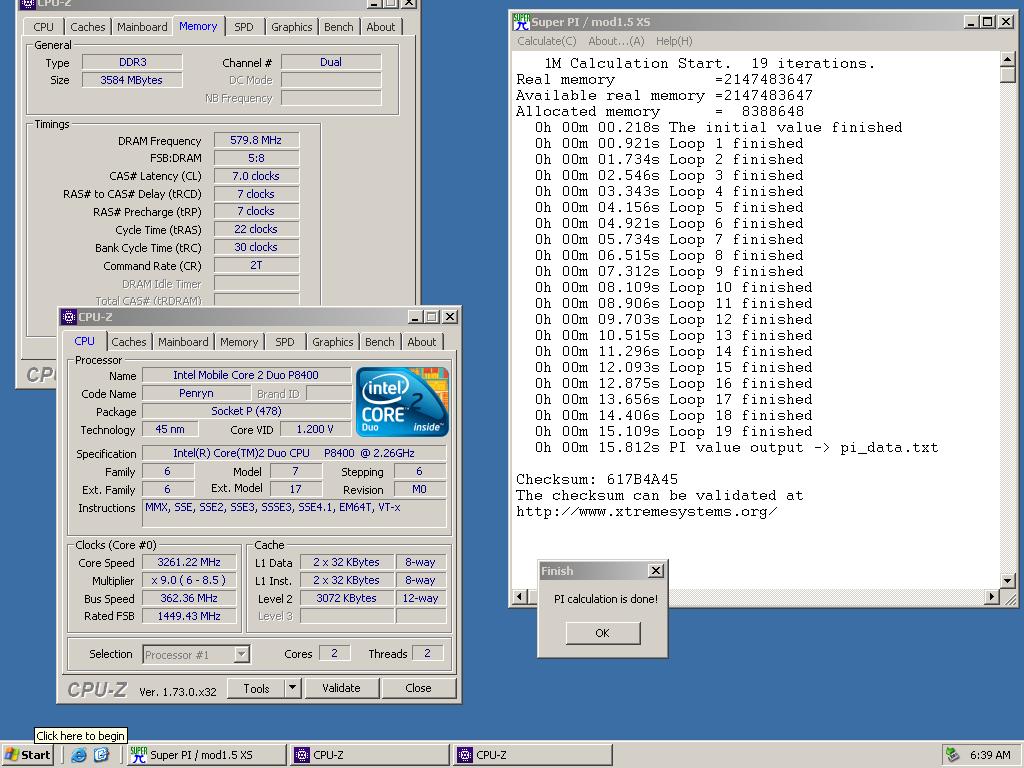Activate first CPU-Z taskbar button

[369, 755]
